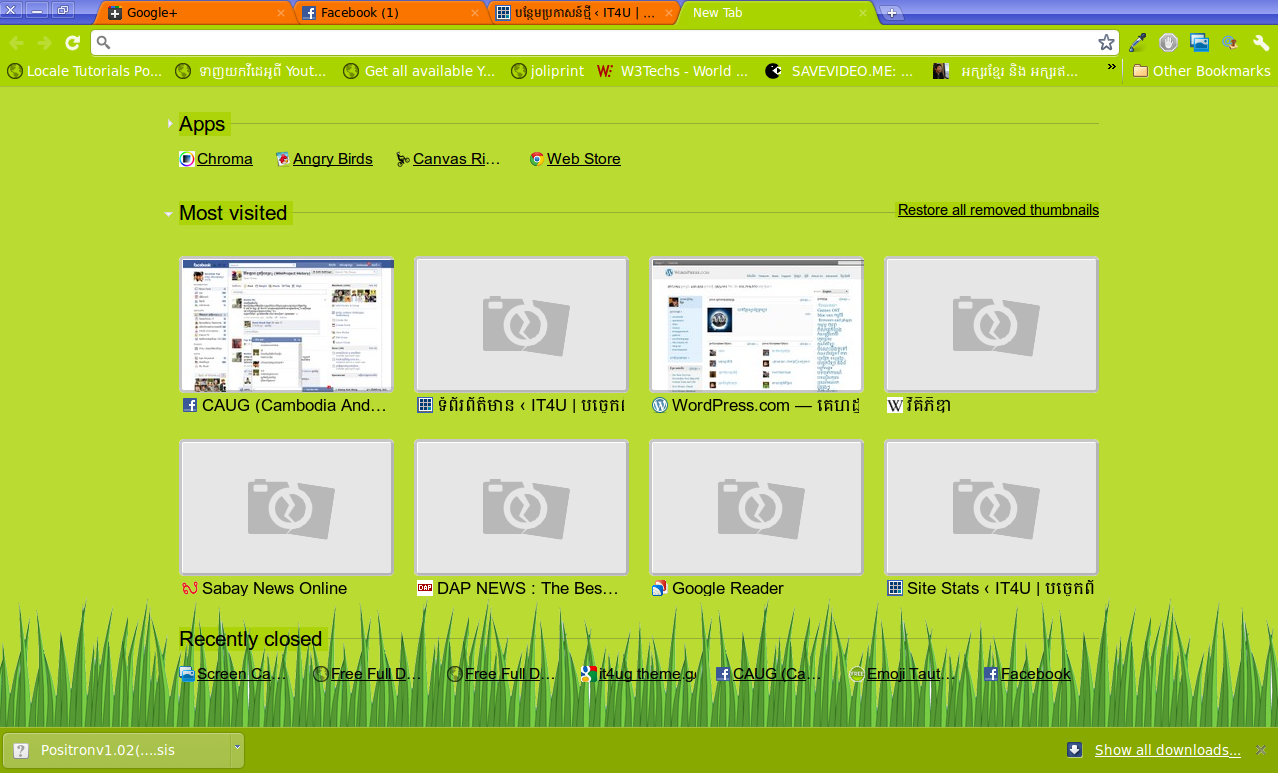Click Restore all removed thumbnails link

998,210
